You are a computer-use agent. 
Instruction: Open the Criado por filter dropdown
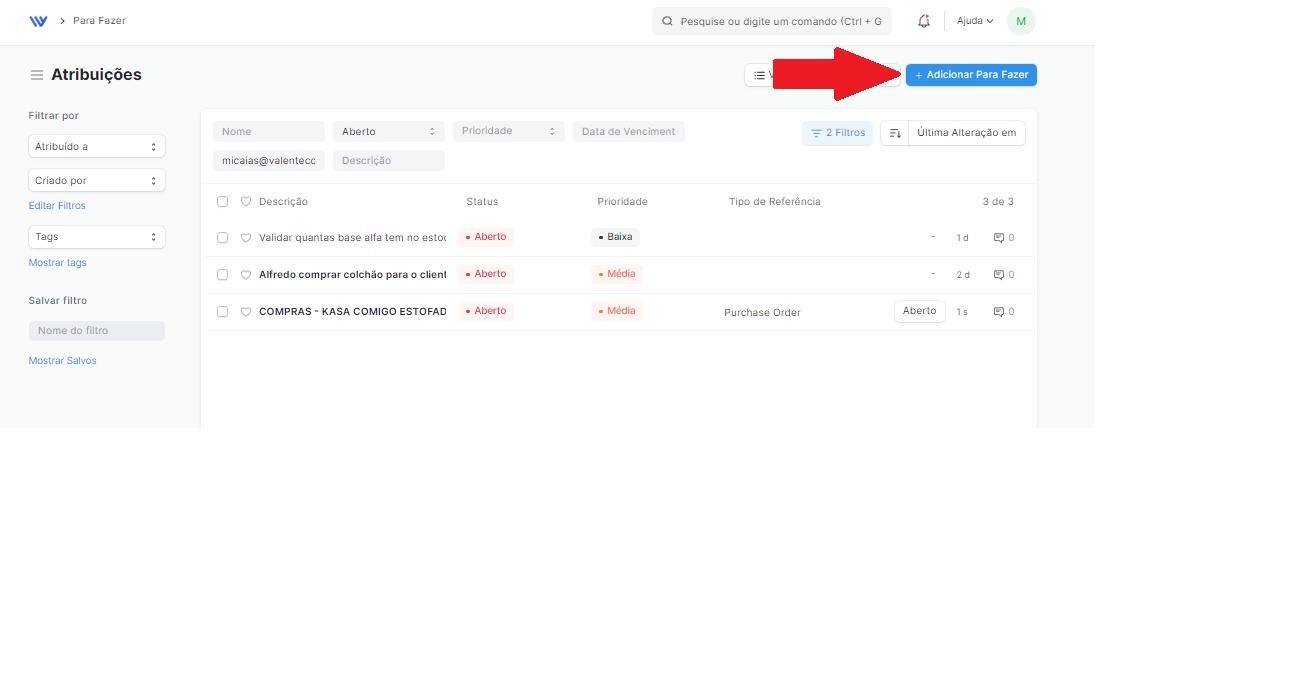coord(97,180)
